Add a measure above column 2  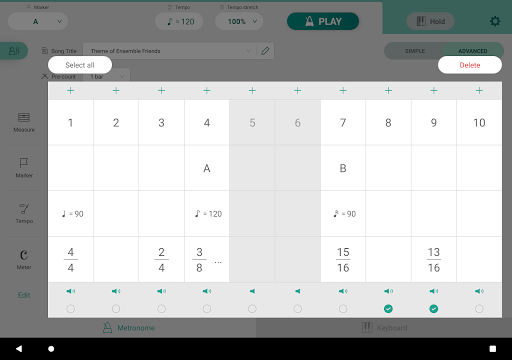point(116,90)
